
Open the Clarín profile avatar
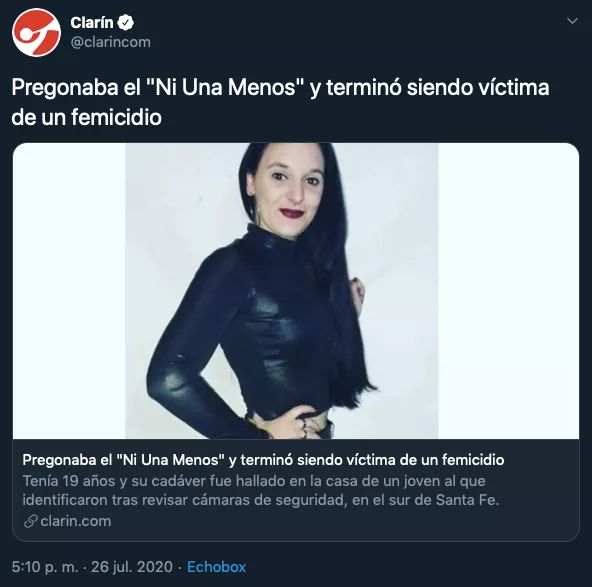click(36, 33)
